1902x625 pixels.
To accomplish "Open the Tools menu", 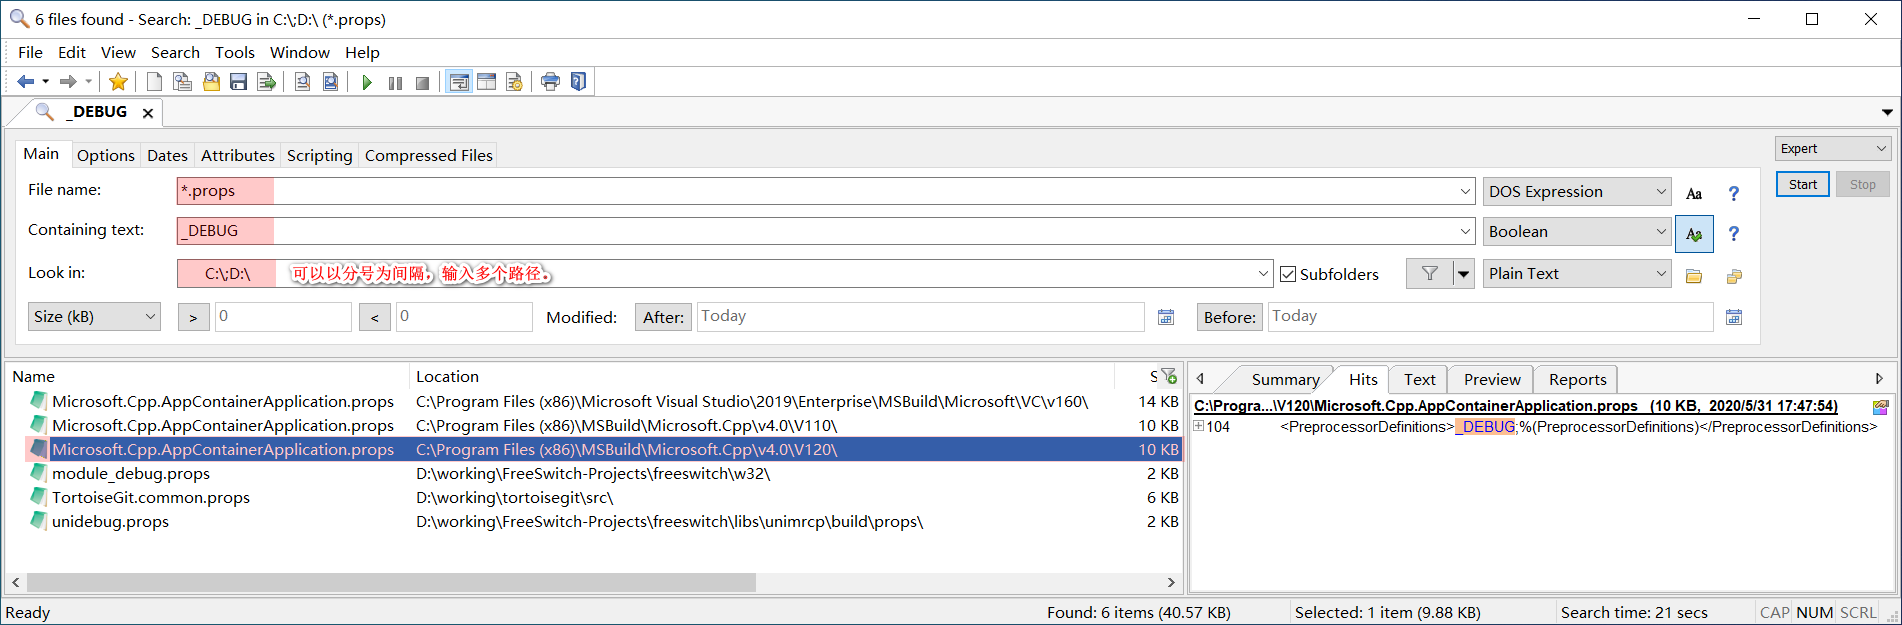I will coord(235,52).
